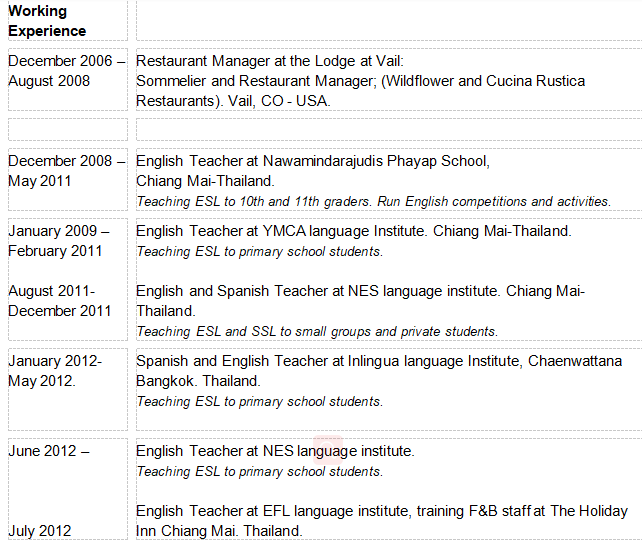Click the 'December 2006 – August 2008' date cell
Viewport: 642px width, 540px height.
pos(67,71)
